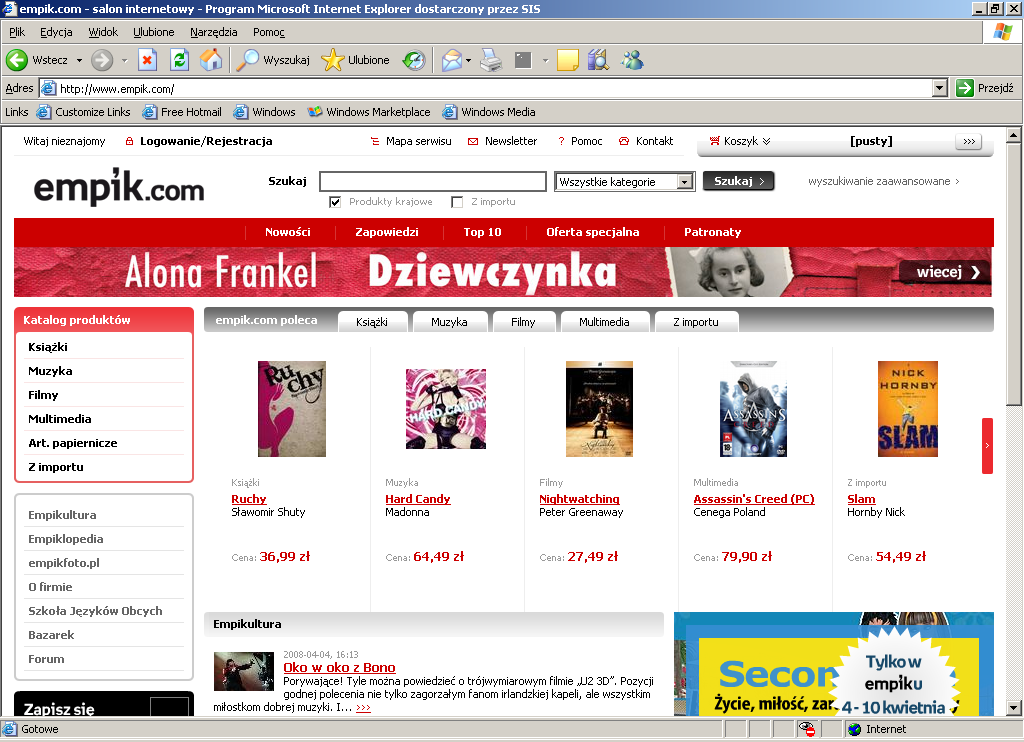1024x742 pixels.
Task: Open the History toolbar icon
Action: click(x=413, y=60)
